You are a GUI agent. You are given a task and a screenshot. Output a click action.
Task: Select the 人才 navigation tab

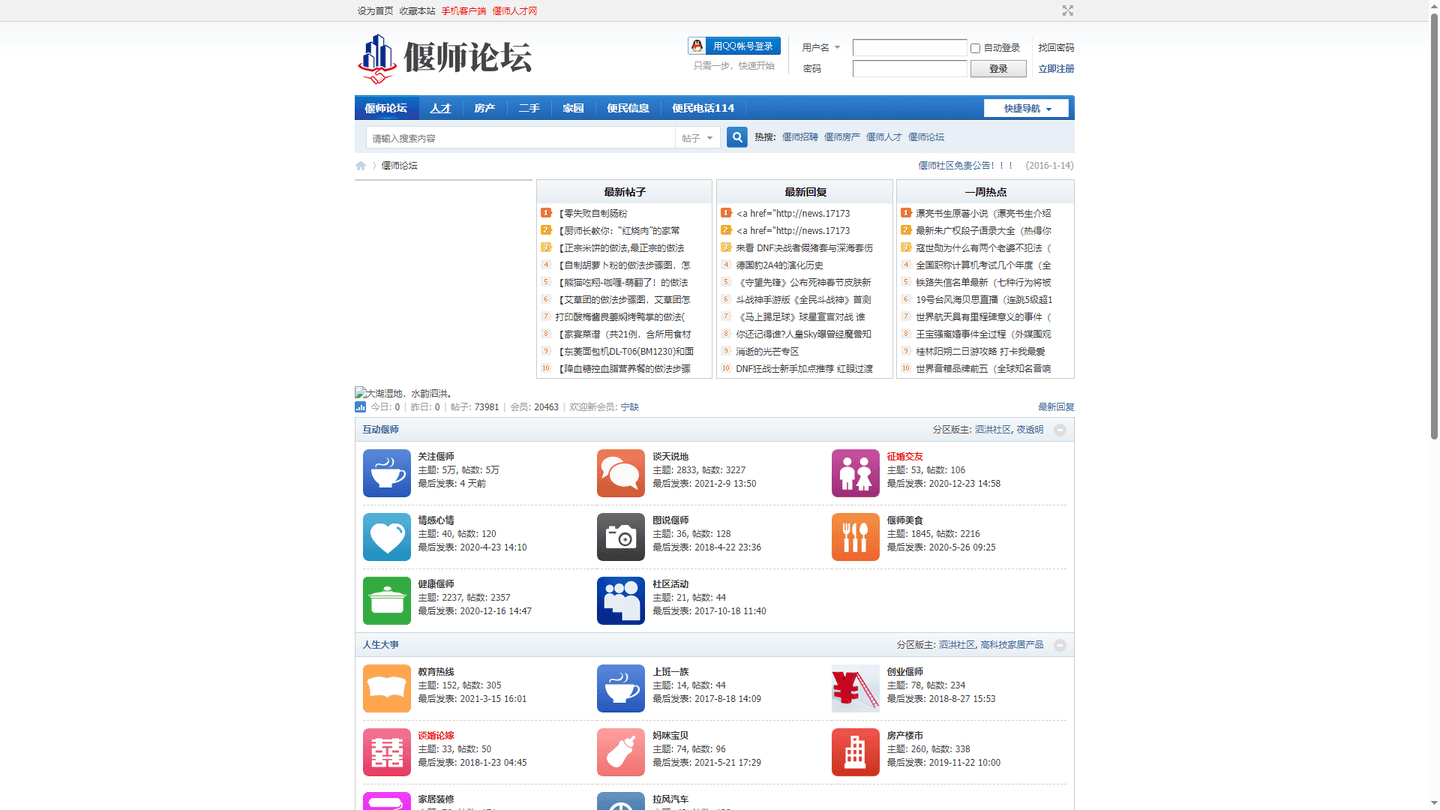pos(441,108)
